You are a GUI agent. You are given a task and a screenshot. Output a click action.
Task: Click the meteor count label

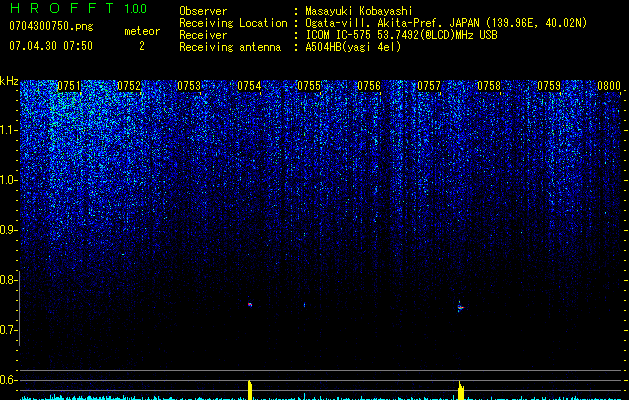coord(142,31)
